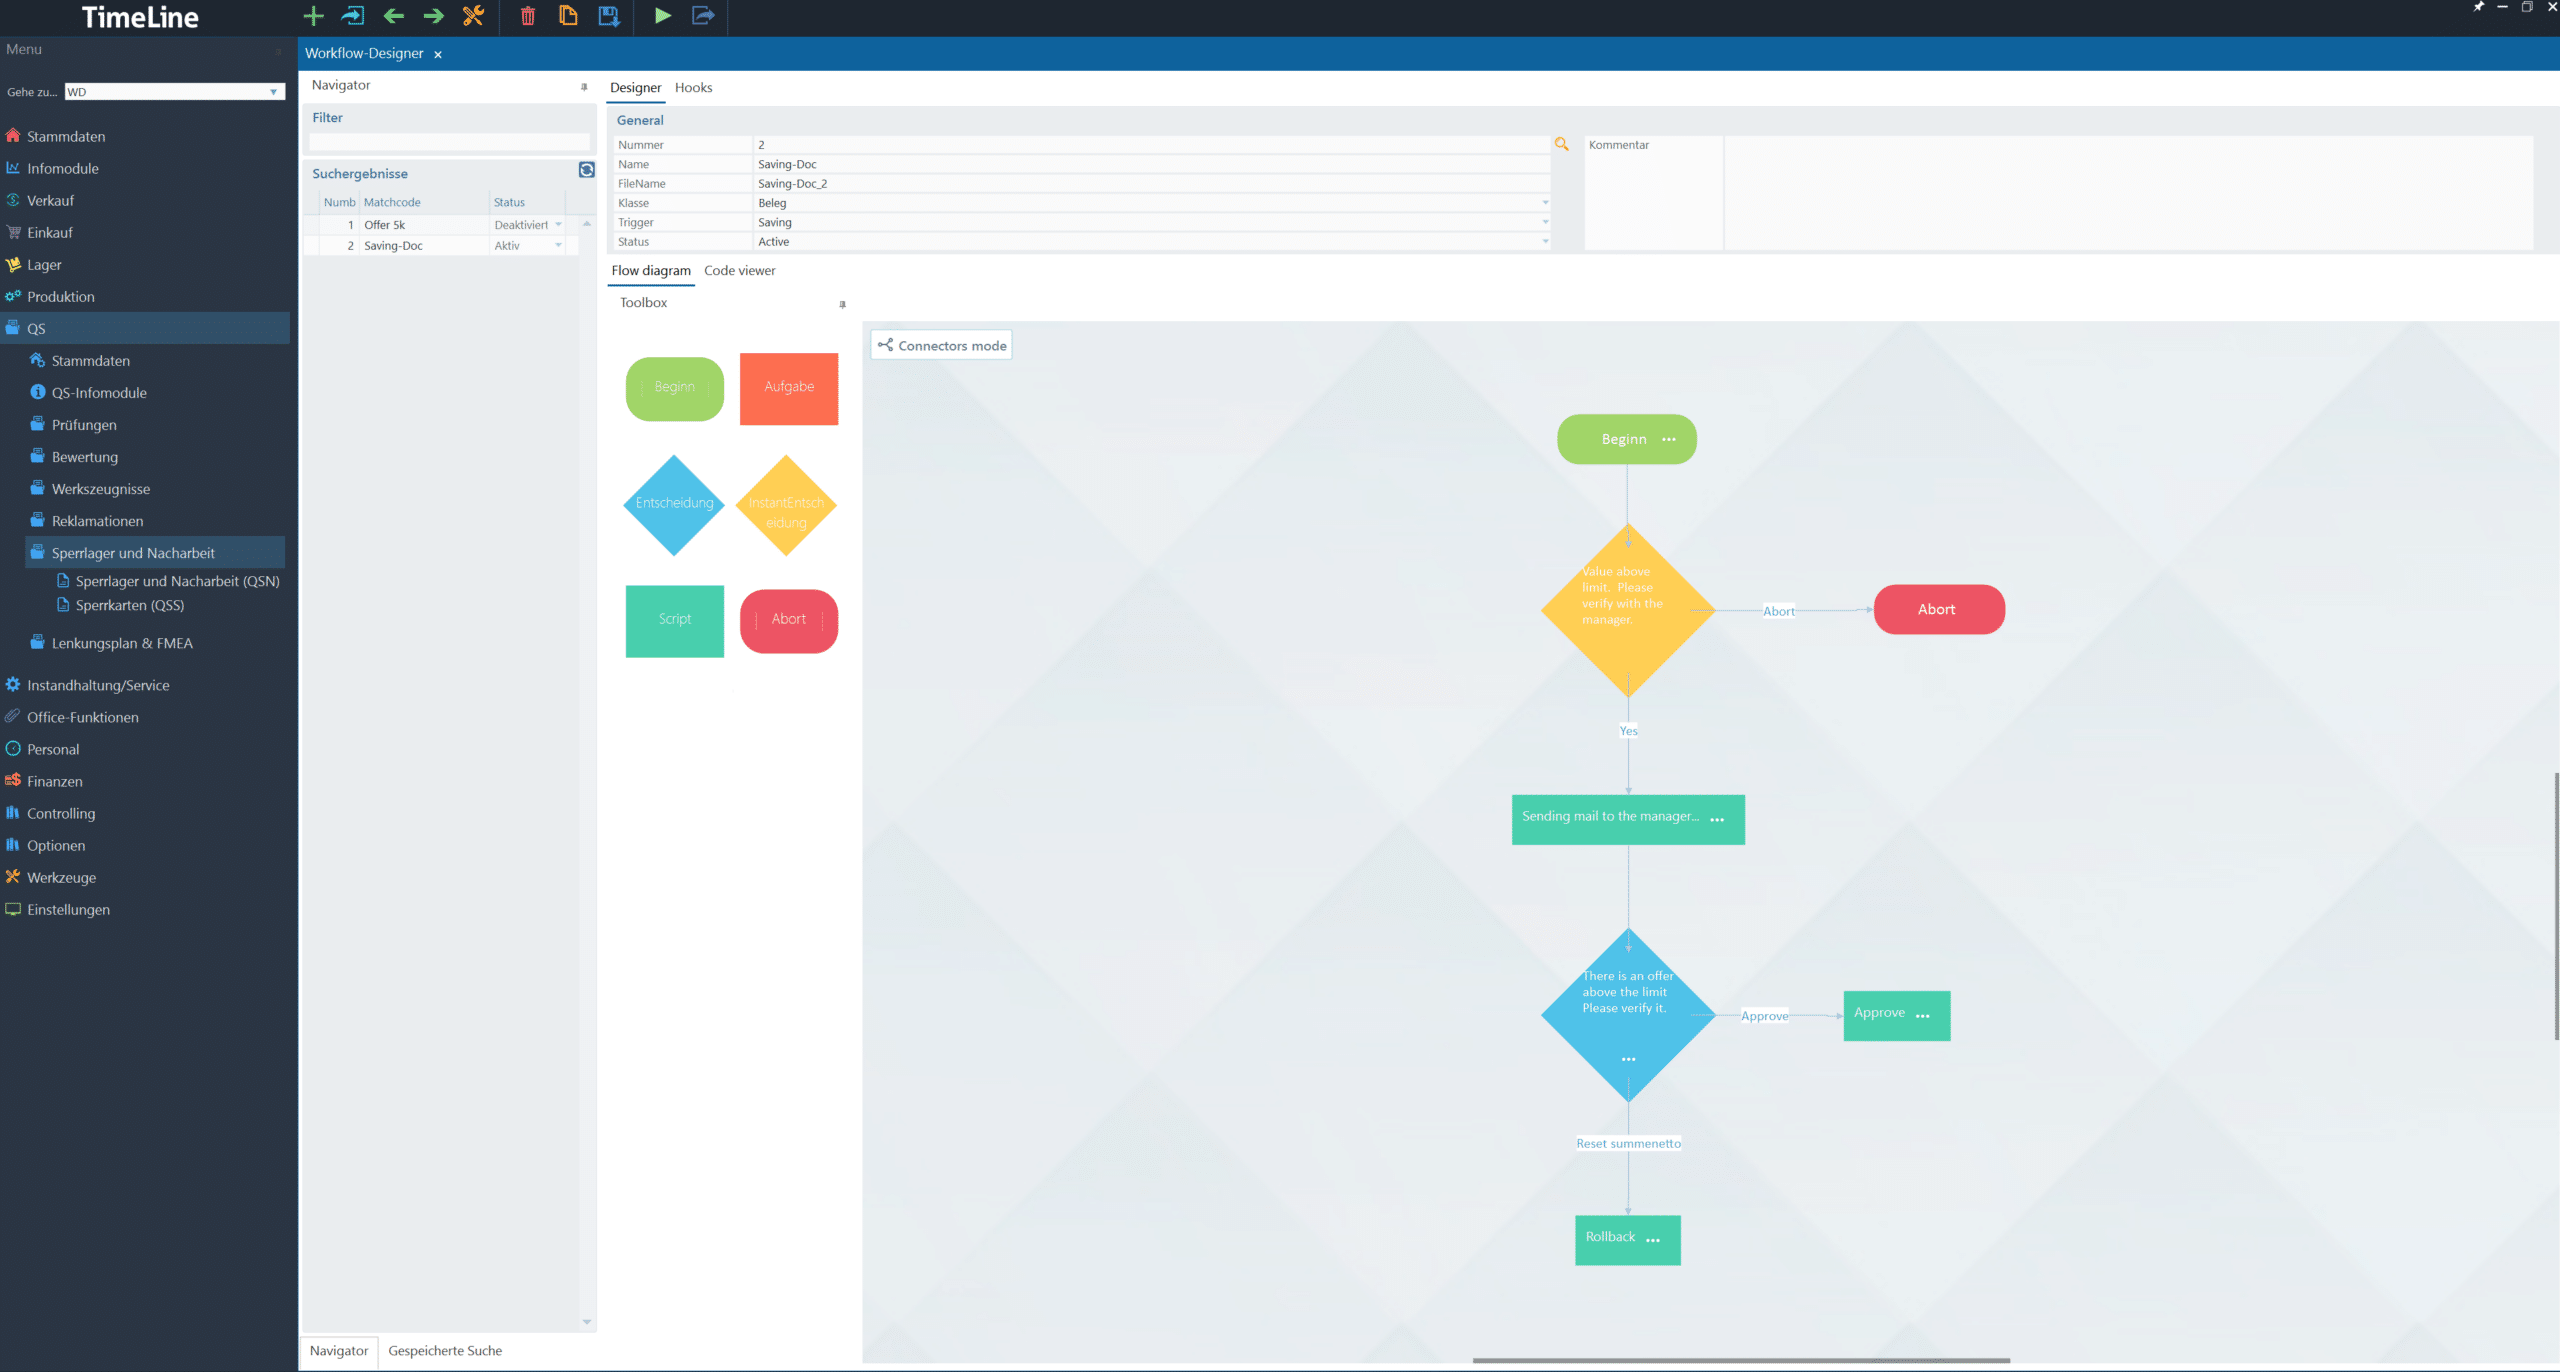This screenshot has width=2560, height=1372.
Task: Click the orange copy document icon
Action: [568, 16]
